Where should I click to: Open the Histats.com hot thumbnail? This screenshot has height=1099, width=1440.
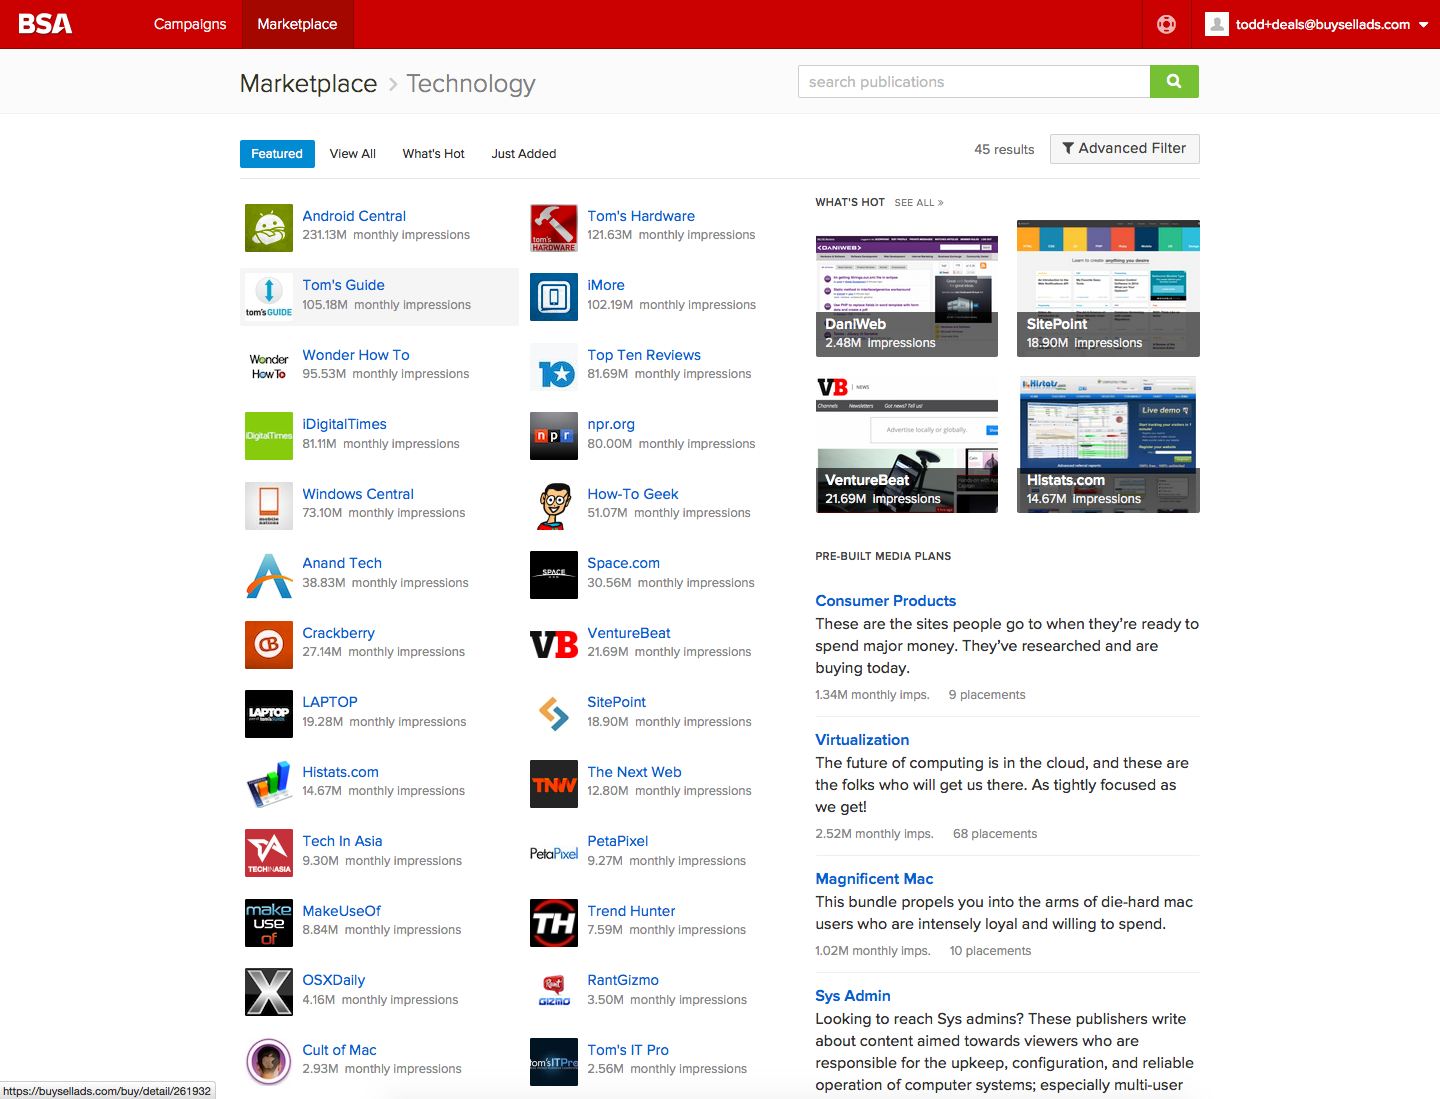point(1108,444)
